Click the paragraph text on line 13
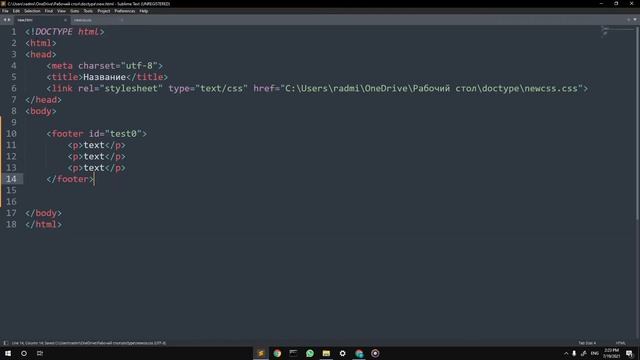 coord(94,168)
